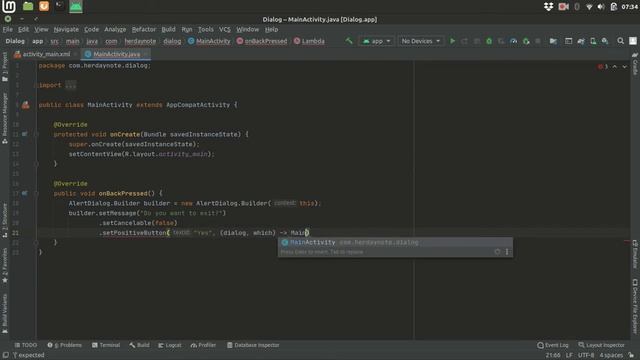Viewport: 640px width, 360px height.
Task: Click the class gutter icon beside MainActivity declaration
Action: (26, 105)
